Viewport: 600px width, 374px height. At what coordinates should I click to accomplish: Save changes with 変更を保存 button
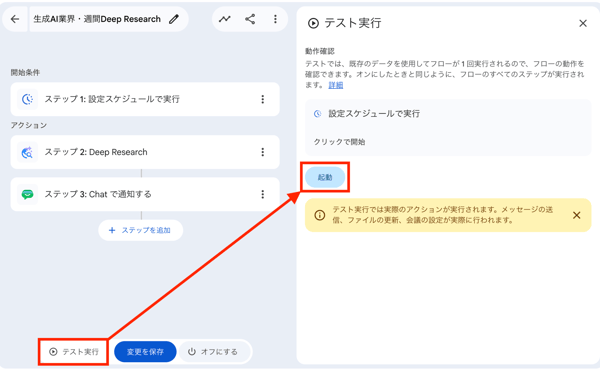145,352
